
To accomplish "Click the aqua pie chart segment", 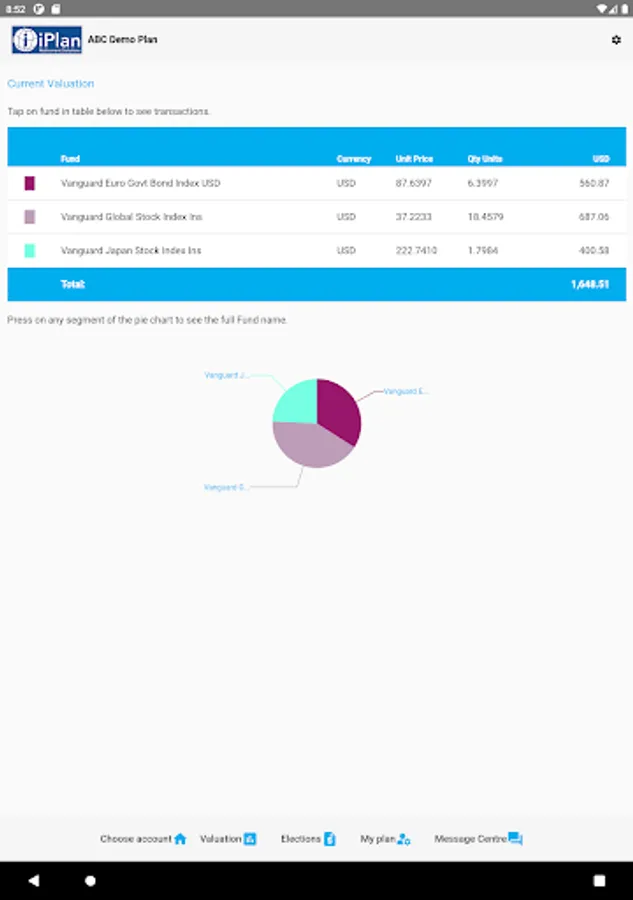I will 300,404.
